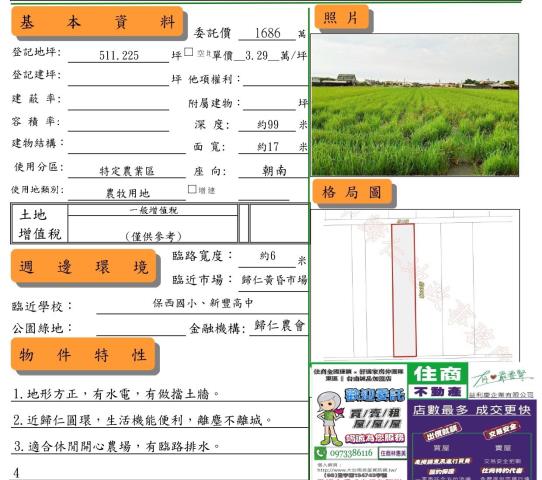Click the 週邊環境 orange section header
The height and width of the screenshot is (480, 542).
click(83, 267)
